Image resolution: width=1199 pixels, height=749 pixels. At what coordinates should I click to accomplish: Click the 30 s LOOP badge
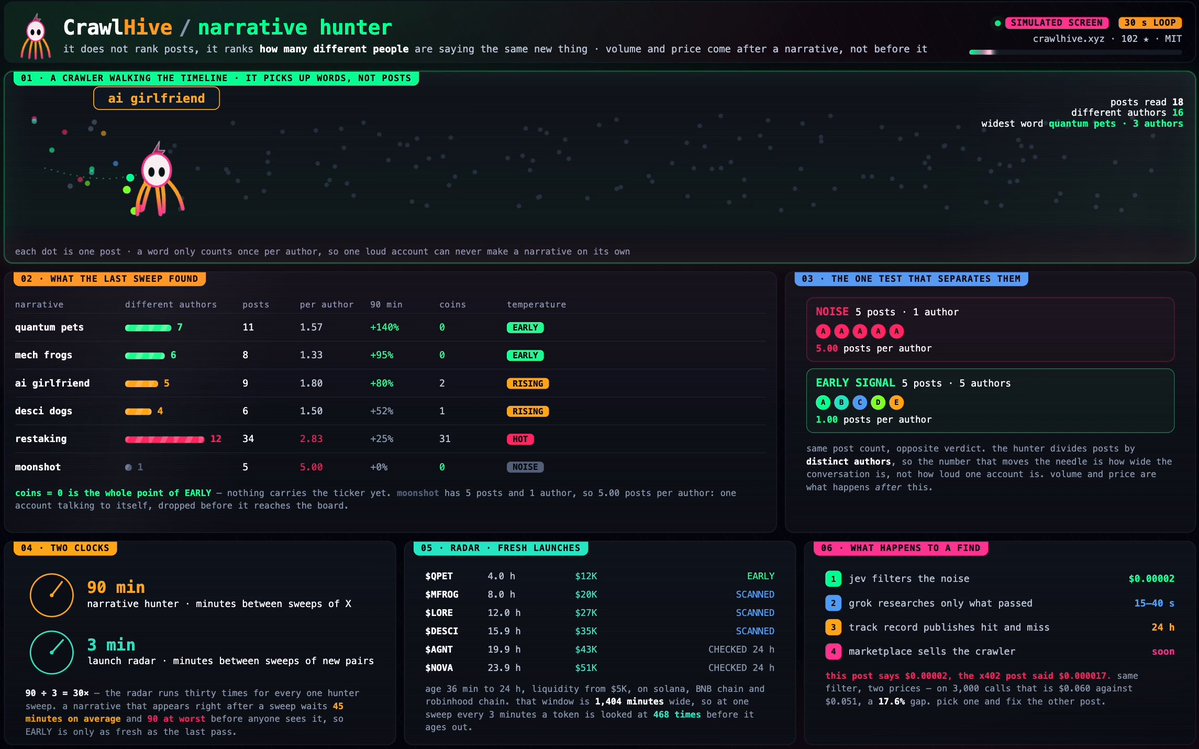point(1149,23)
